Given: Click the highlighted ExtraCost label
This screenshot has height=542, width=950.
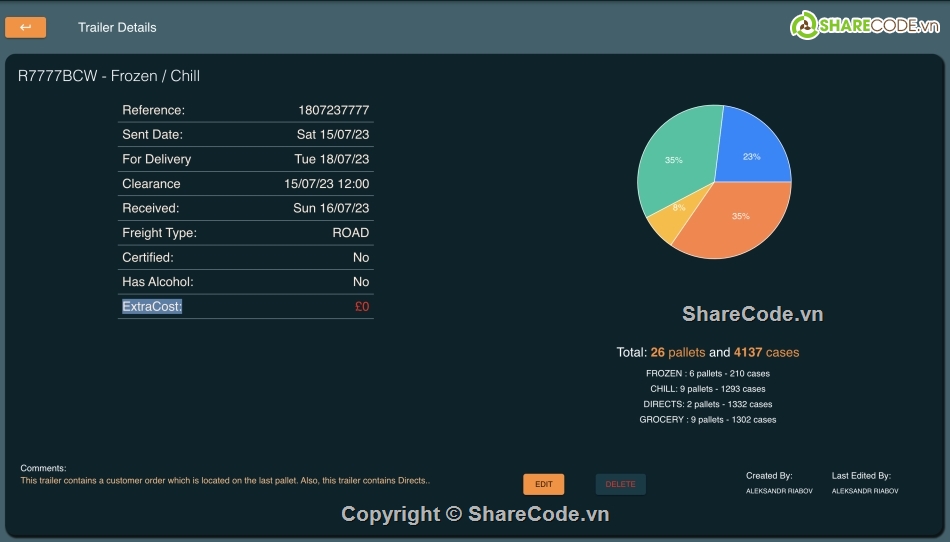Looking at the screenshot, I should click(x=152, y=307).
